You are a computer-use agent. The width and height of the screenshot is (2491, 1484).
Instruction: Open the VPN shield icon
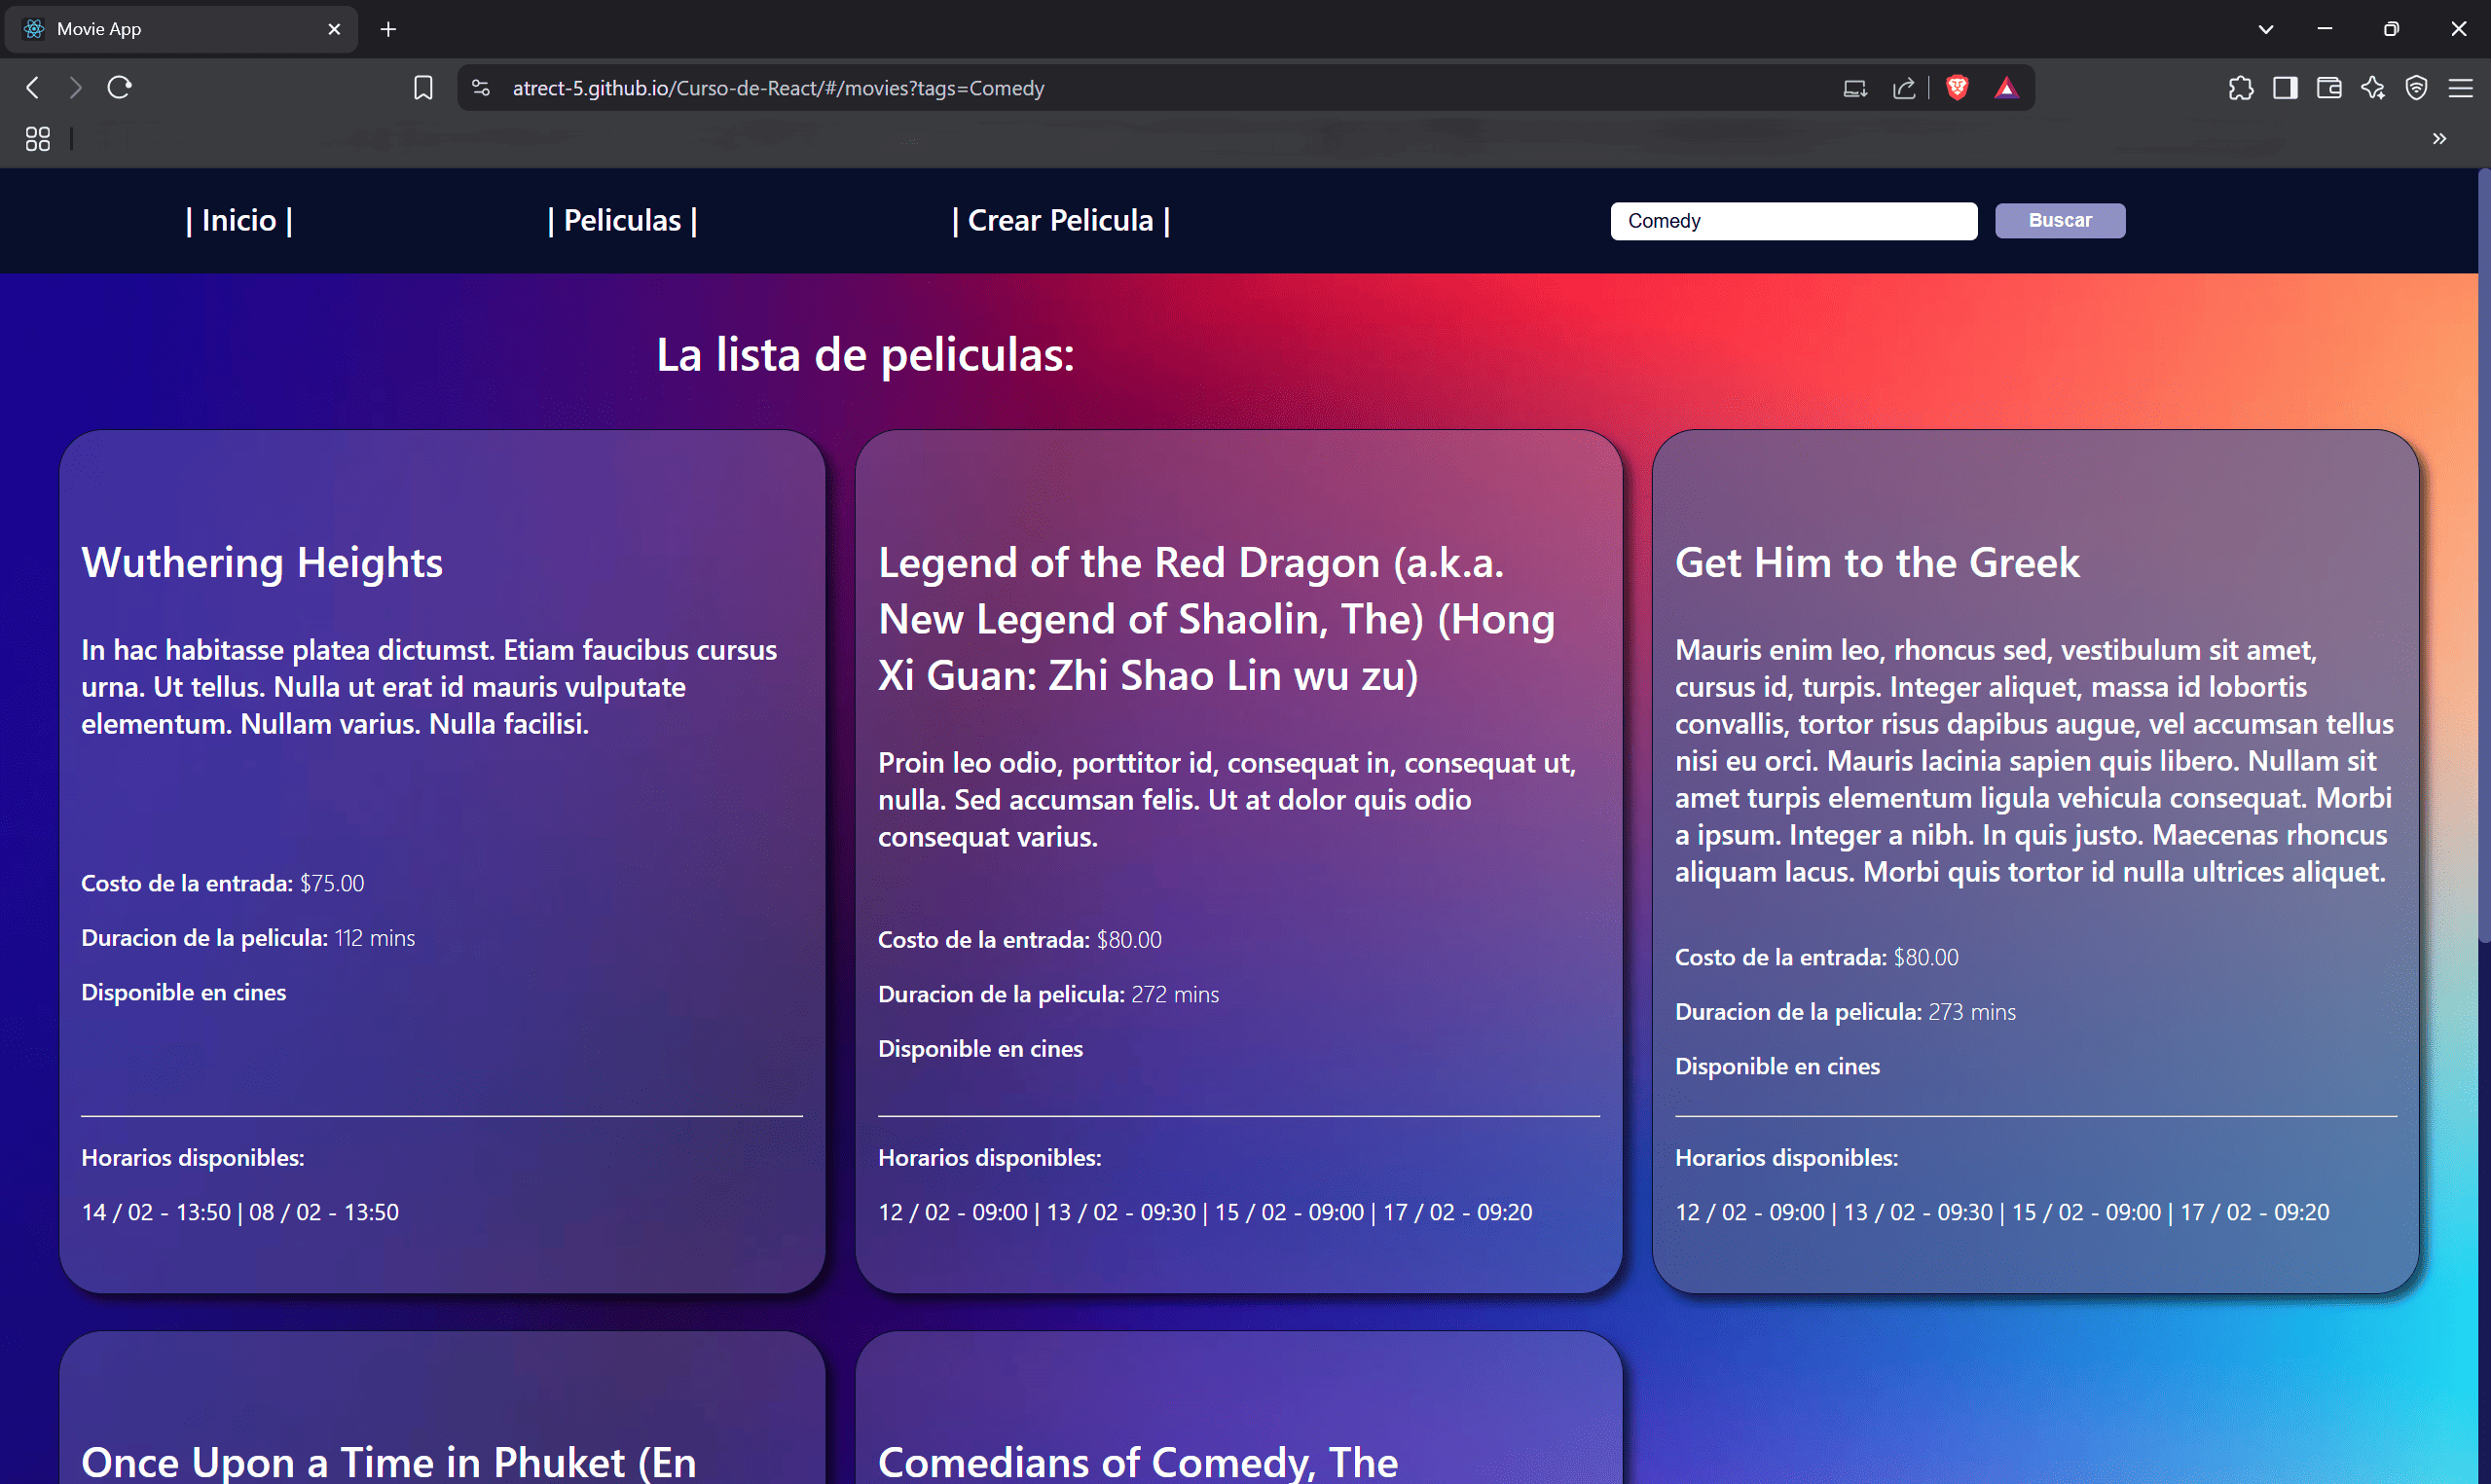[2417, 88]
